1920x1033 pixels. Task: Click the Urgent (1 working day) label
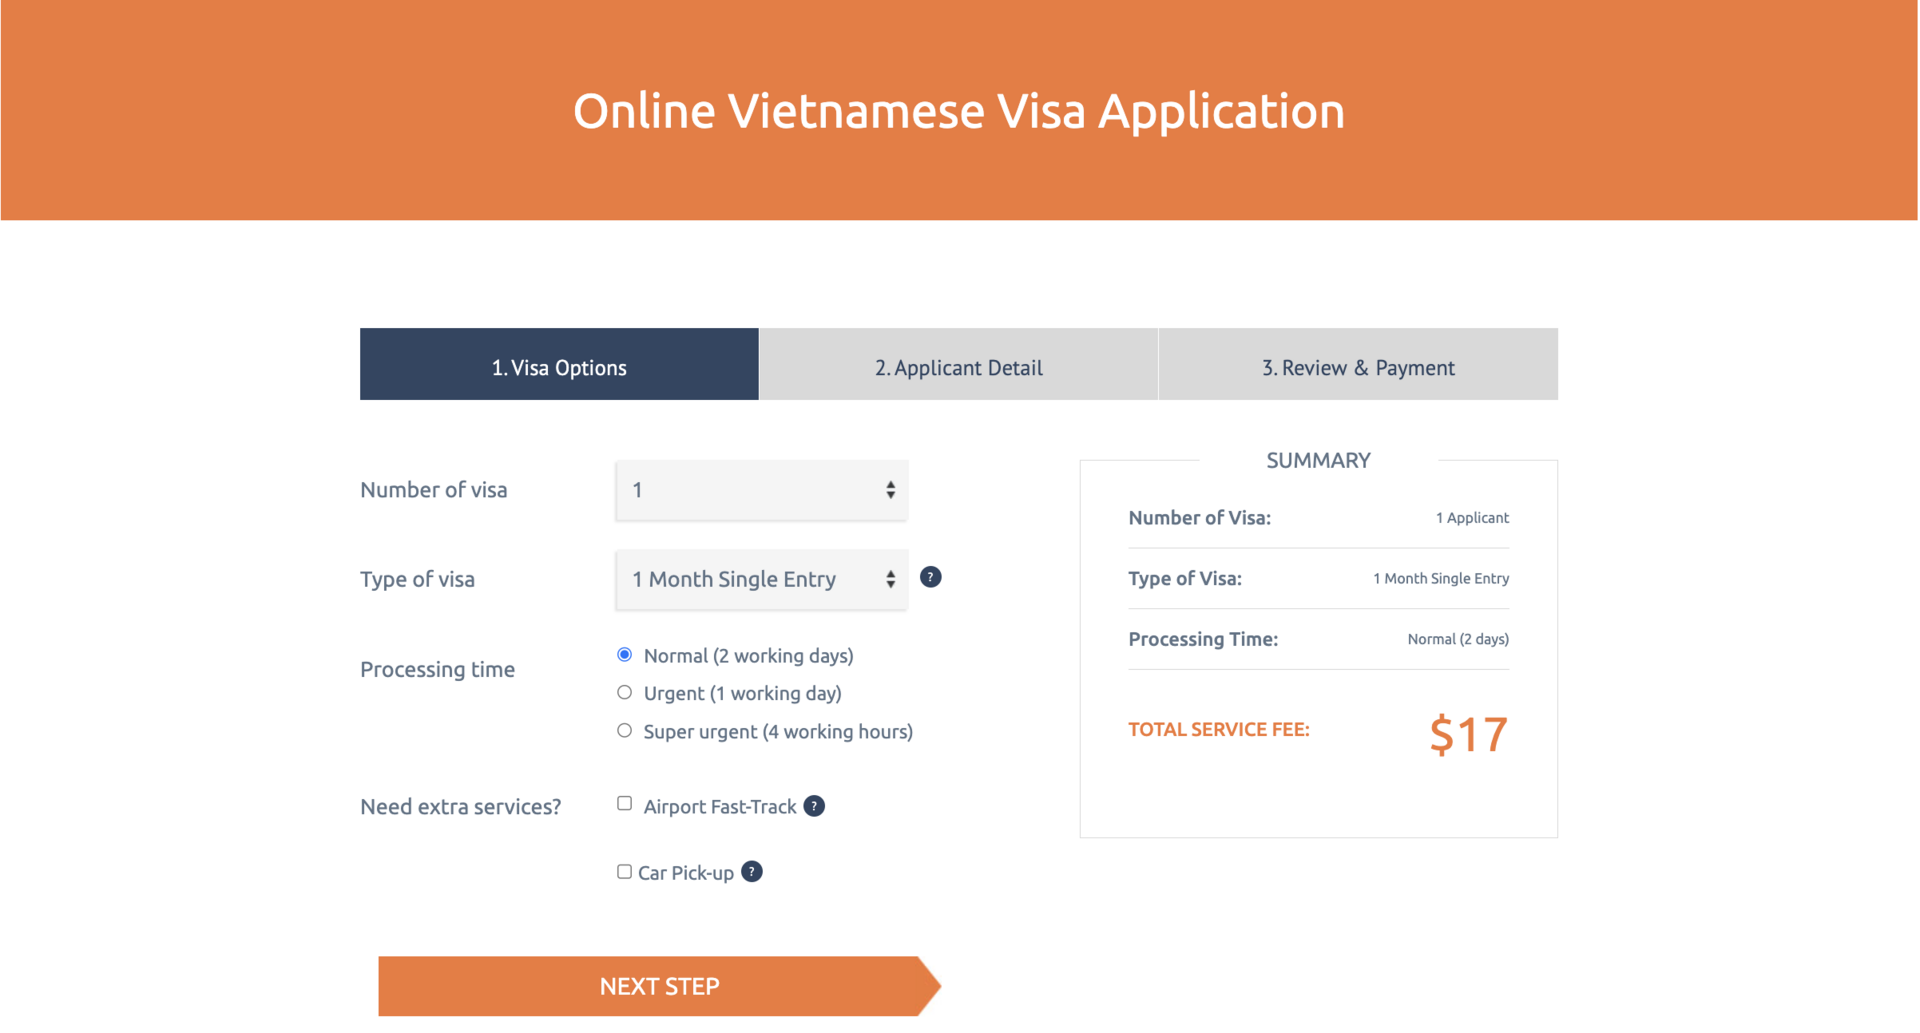[742, 694]
